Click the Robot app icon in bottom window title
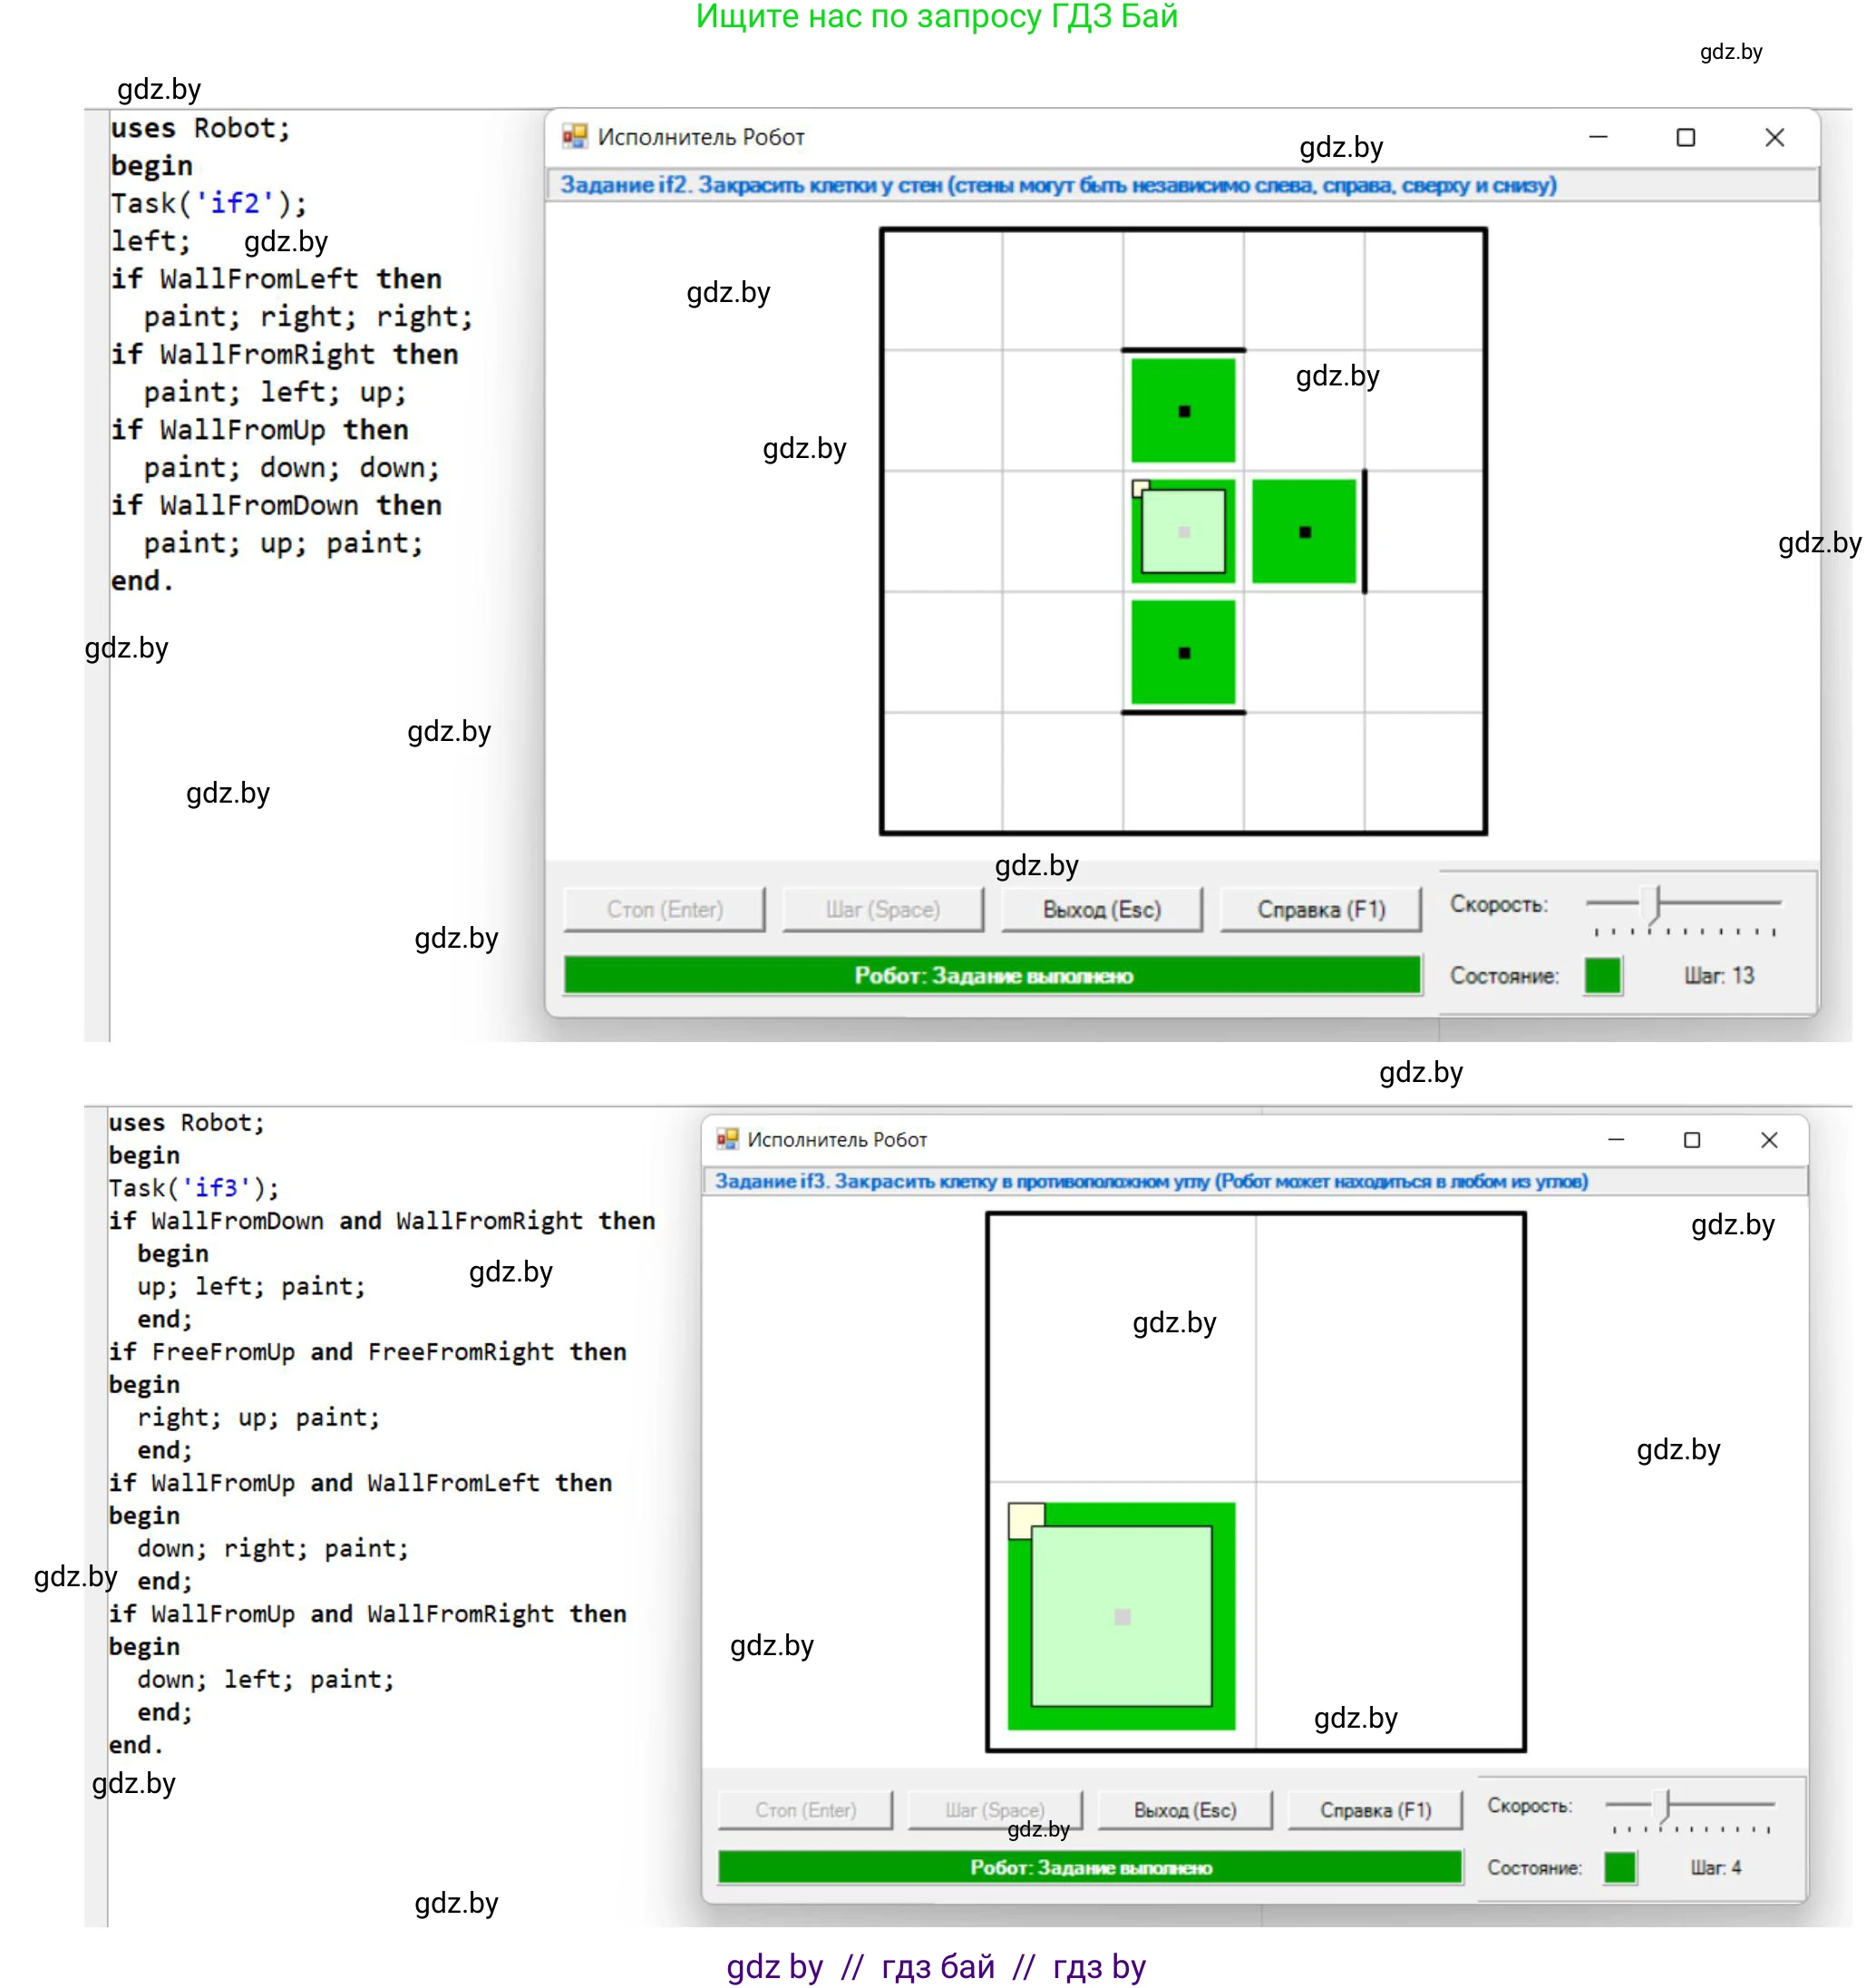1876x1988 pixels. [727, 1139]
